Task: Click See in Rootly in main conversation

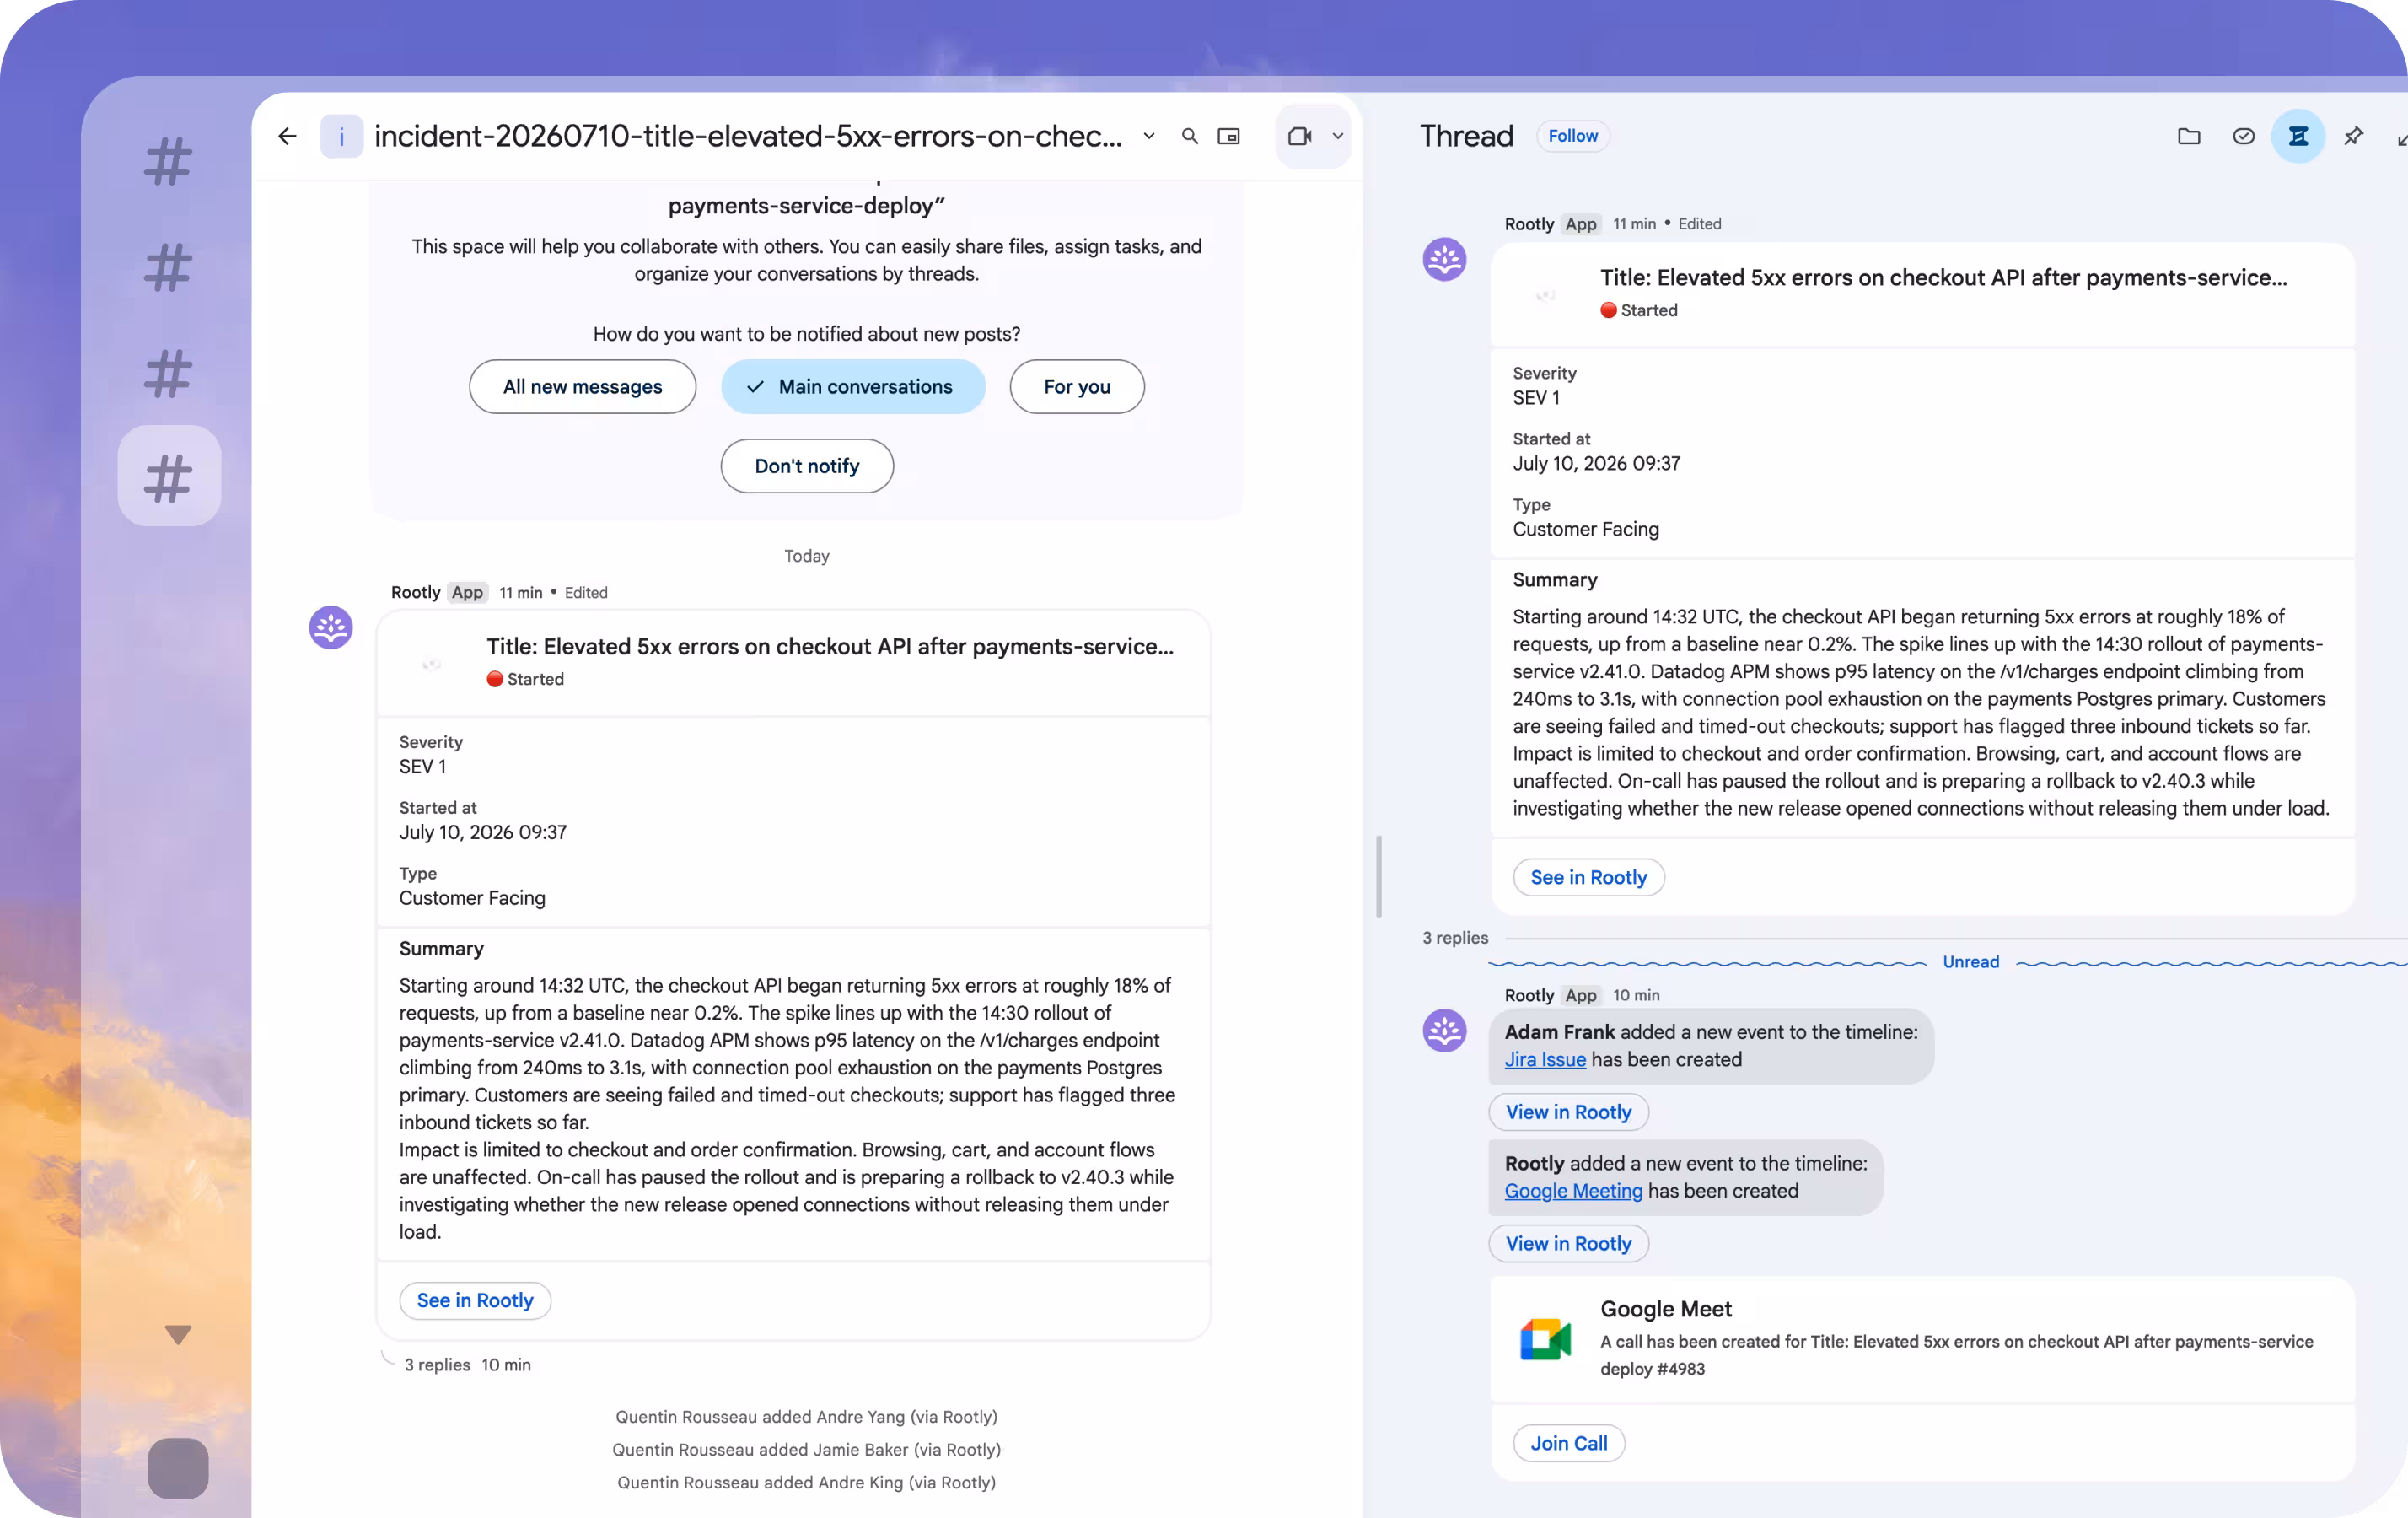Action: coord(475,1300)
